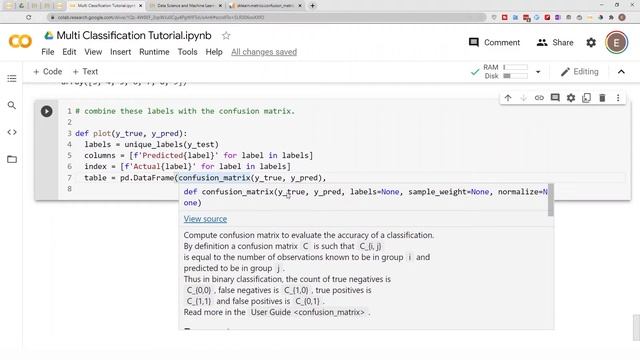Open the Google Drive icon beside title
The height and width of the screenshot is (360, 640).
click(x=49, y=36)
